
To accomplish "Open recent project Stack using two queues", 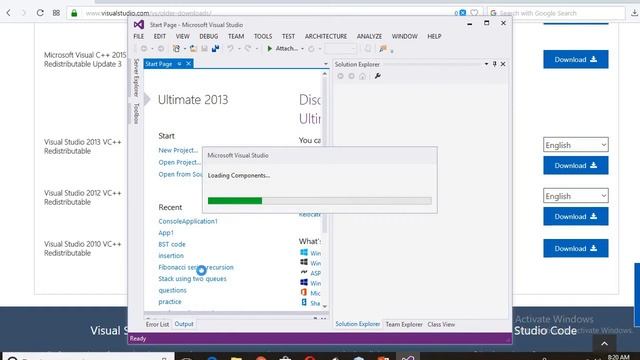I will (192, 279).
